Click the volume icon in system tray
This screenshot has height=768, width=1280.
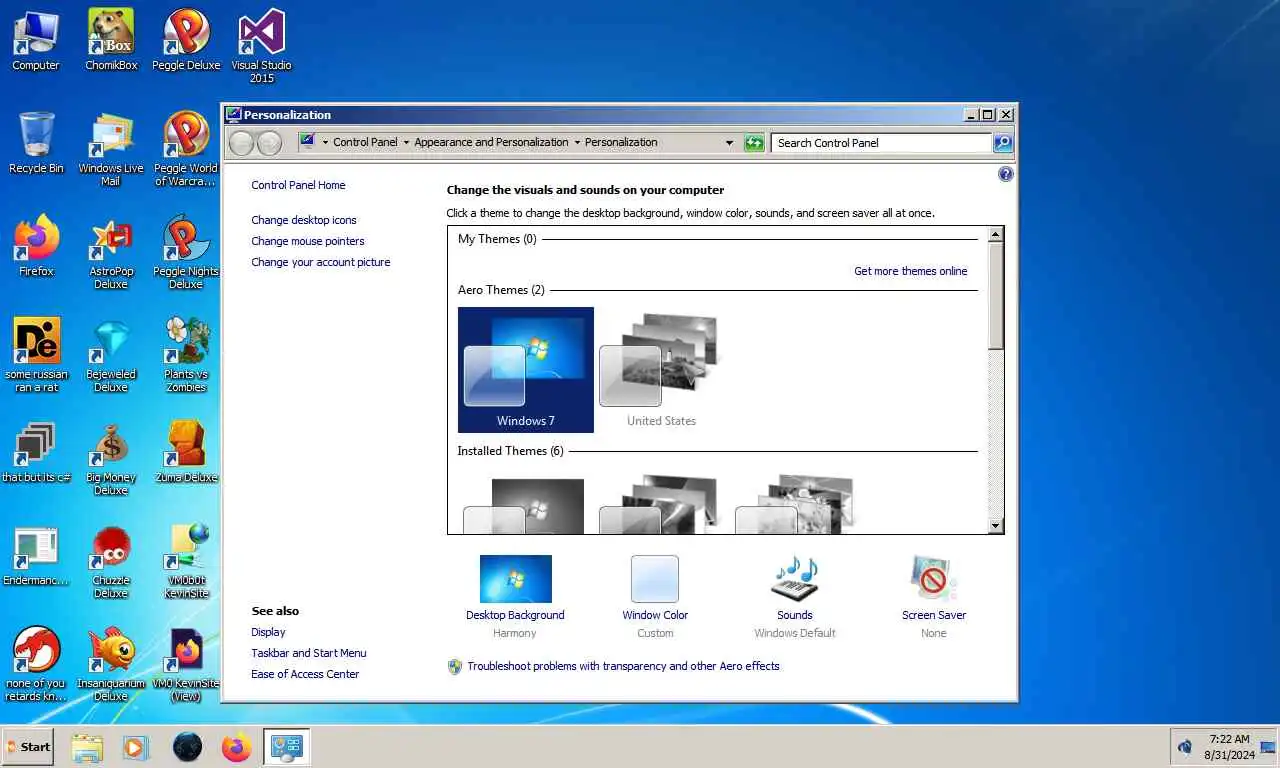(1186, 747)
